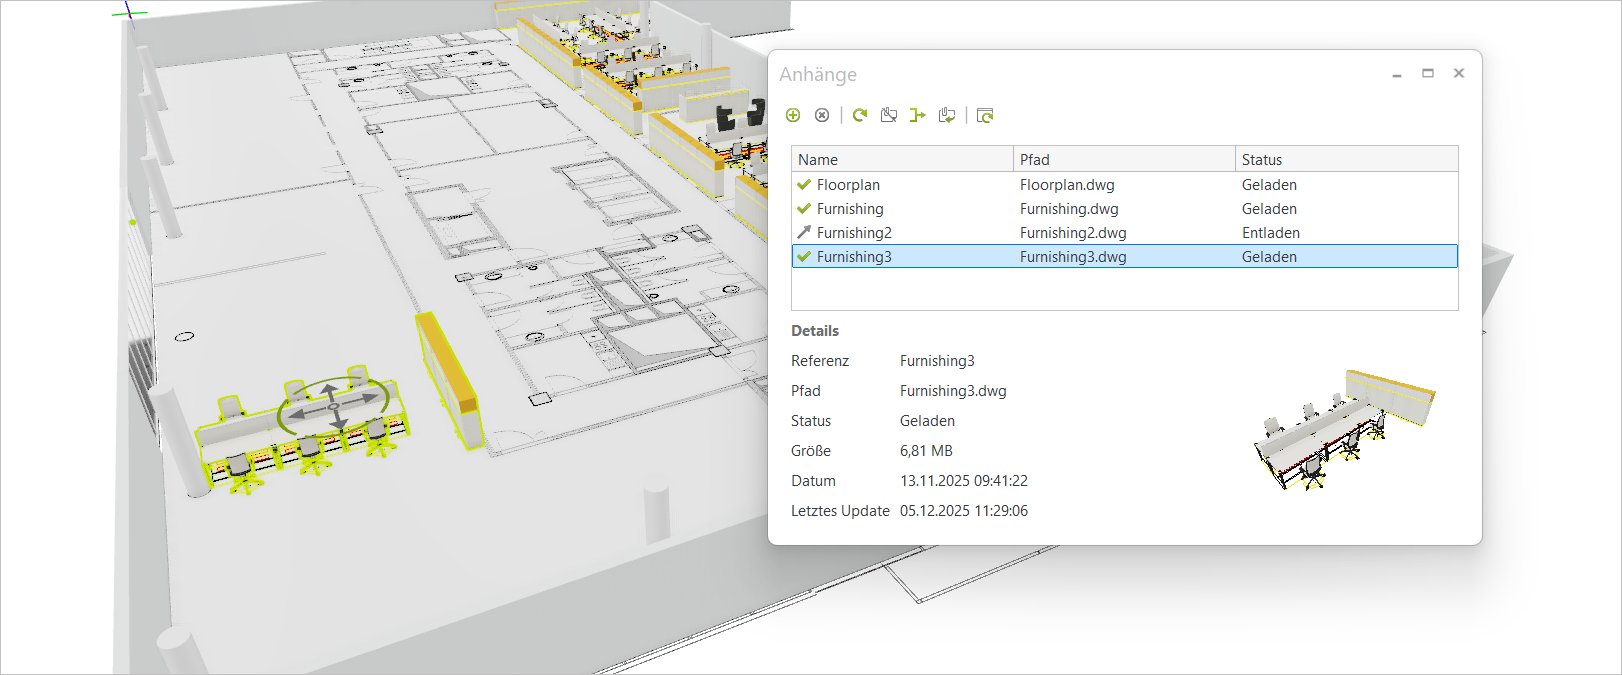1622x675 pixels.
Task: Click the Geladen status in the Furnishing row
Action: coord(1269,209)
